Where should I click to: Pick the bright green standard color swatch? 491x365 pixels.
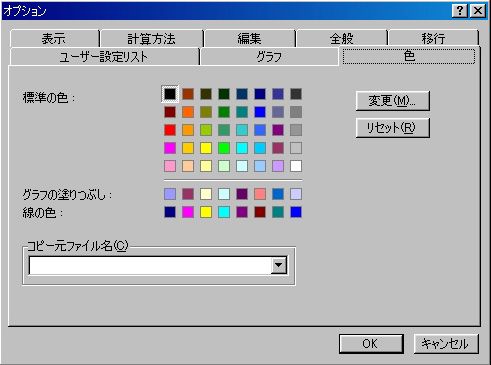coord(224,148)
